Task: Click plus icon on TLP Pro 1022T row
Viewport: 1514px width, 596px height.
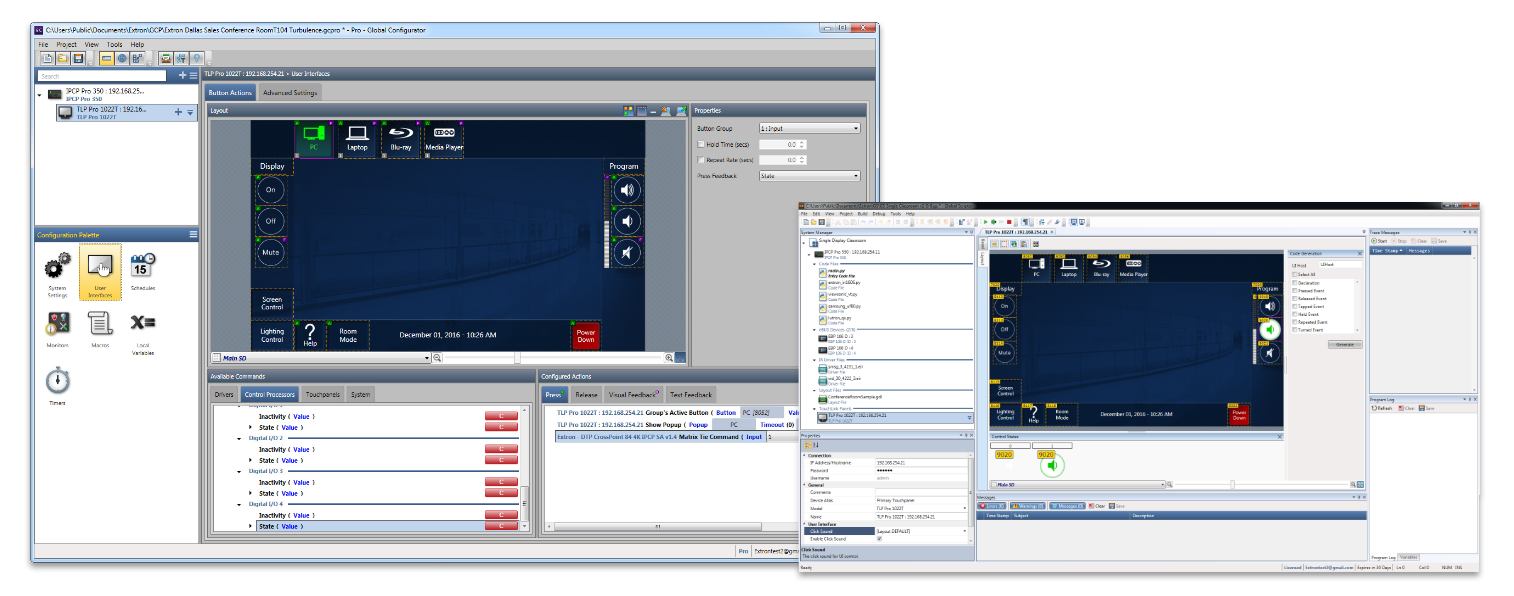Action: point(178,112)
